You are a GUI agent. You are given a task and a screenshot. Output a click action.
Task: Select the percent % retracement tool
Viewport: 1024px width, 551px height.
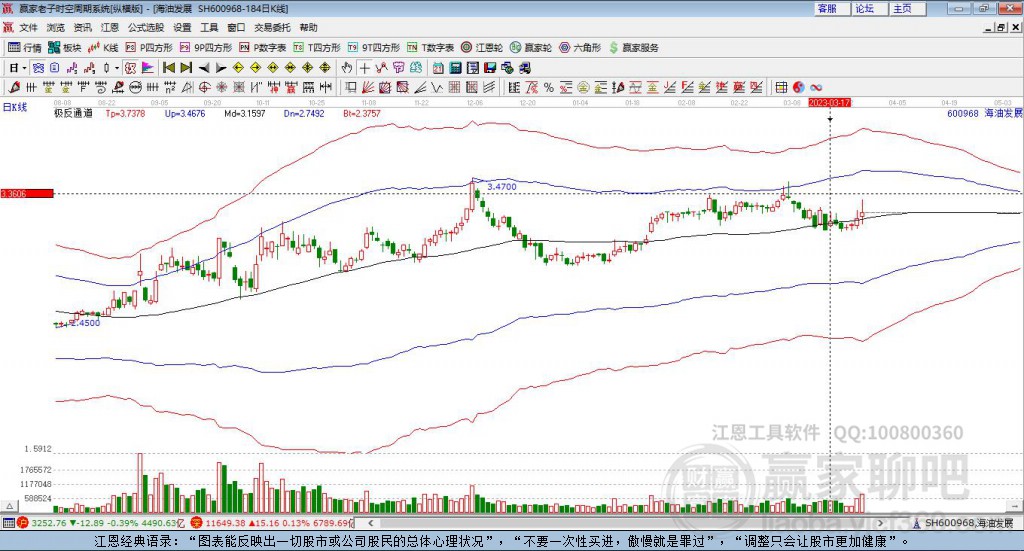(549, 87)
